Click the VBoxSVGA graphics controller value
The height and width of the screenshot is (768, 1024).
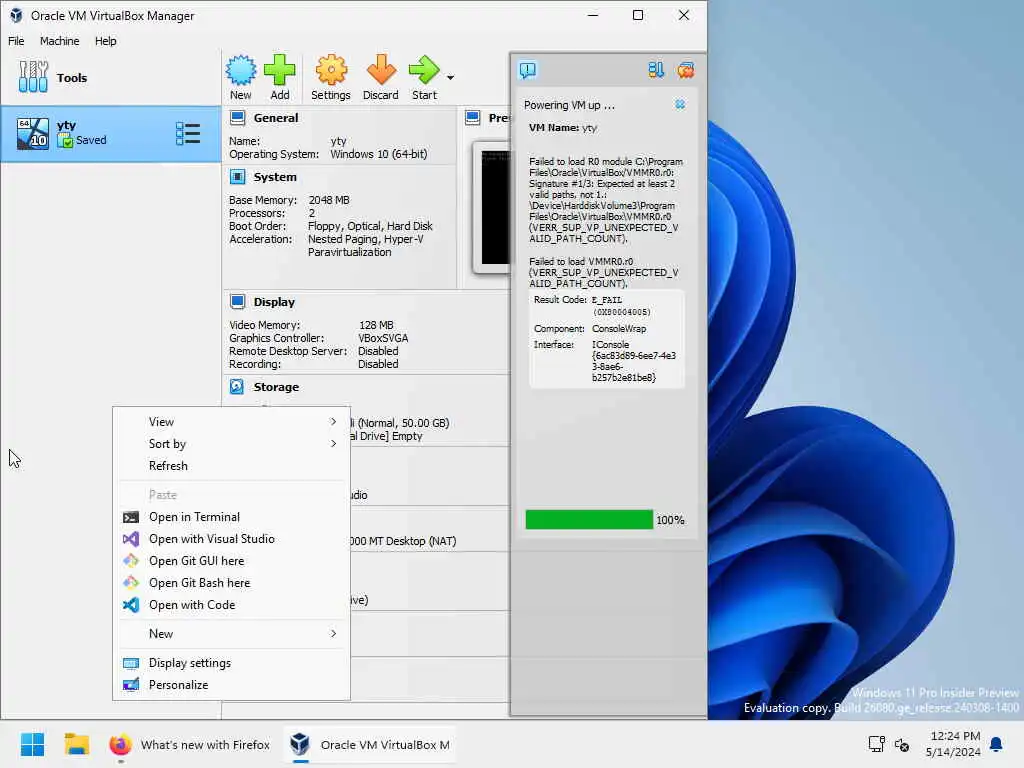[x=383, y=338]
